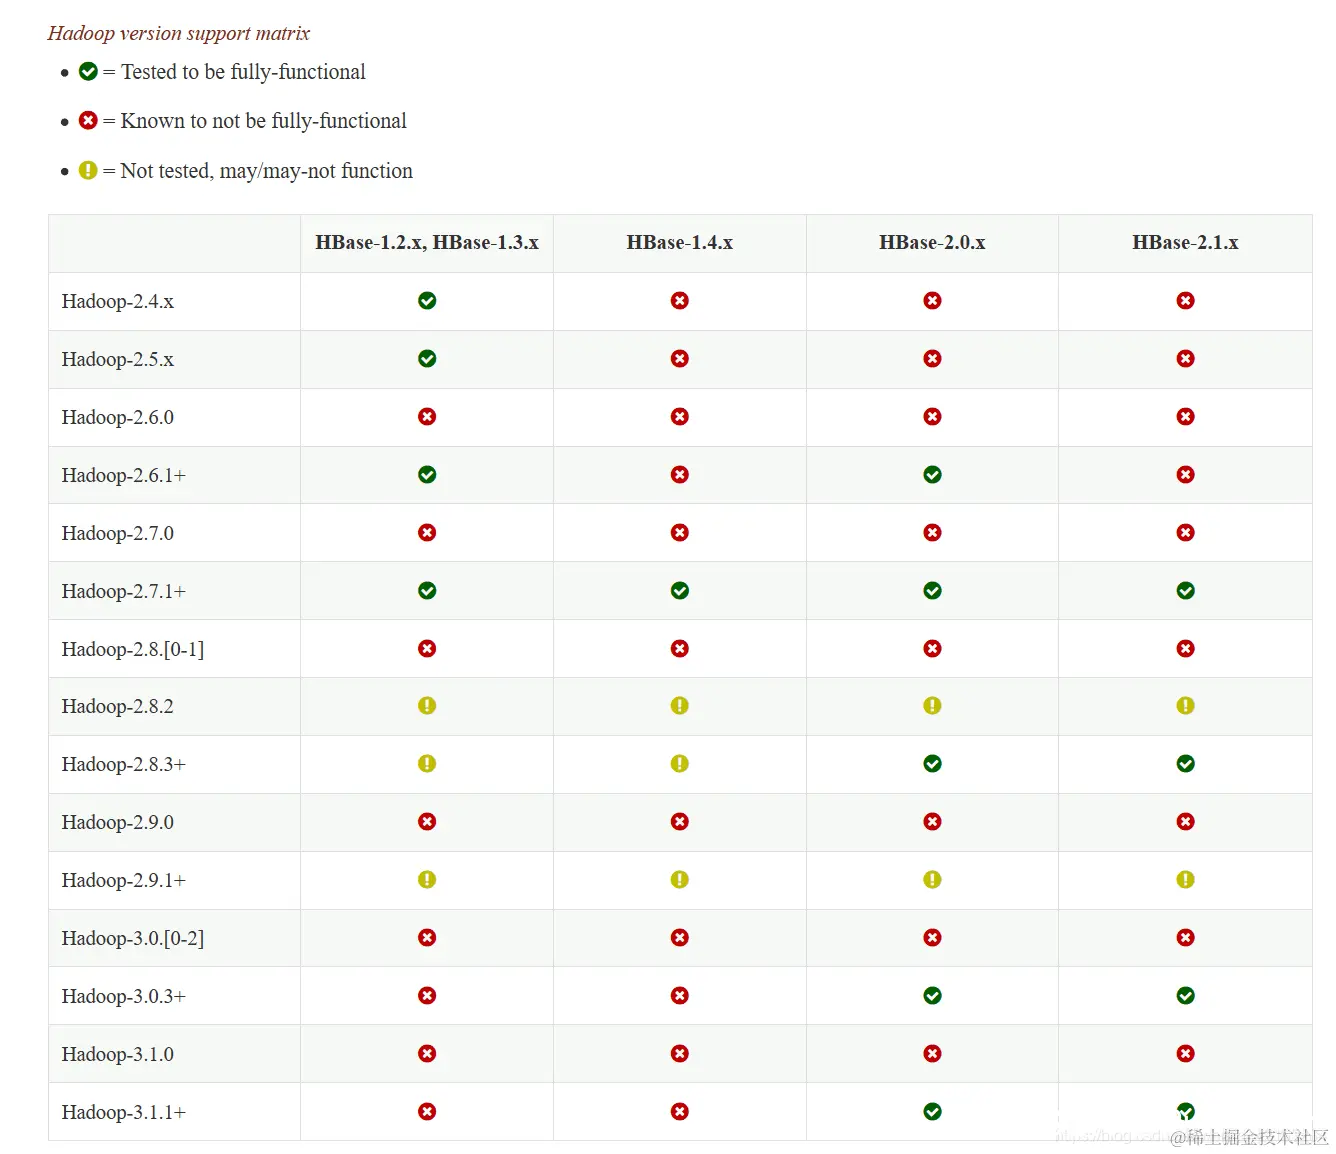Click yellow exclamation icon in the legend

pos(88,170)
